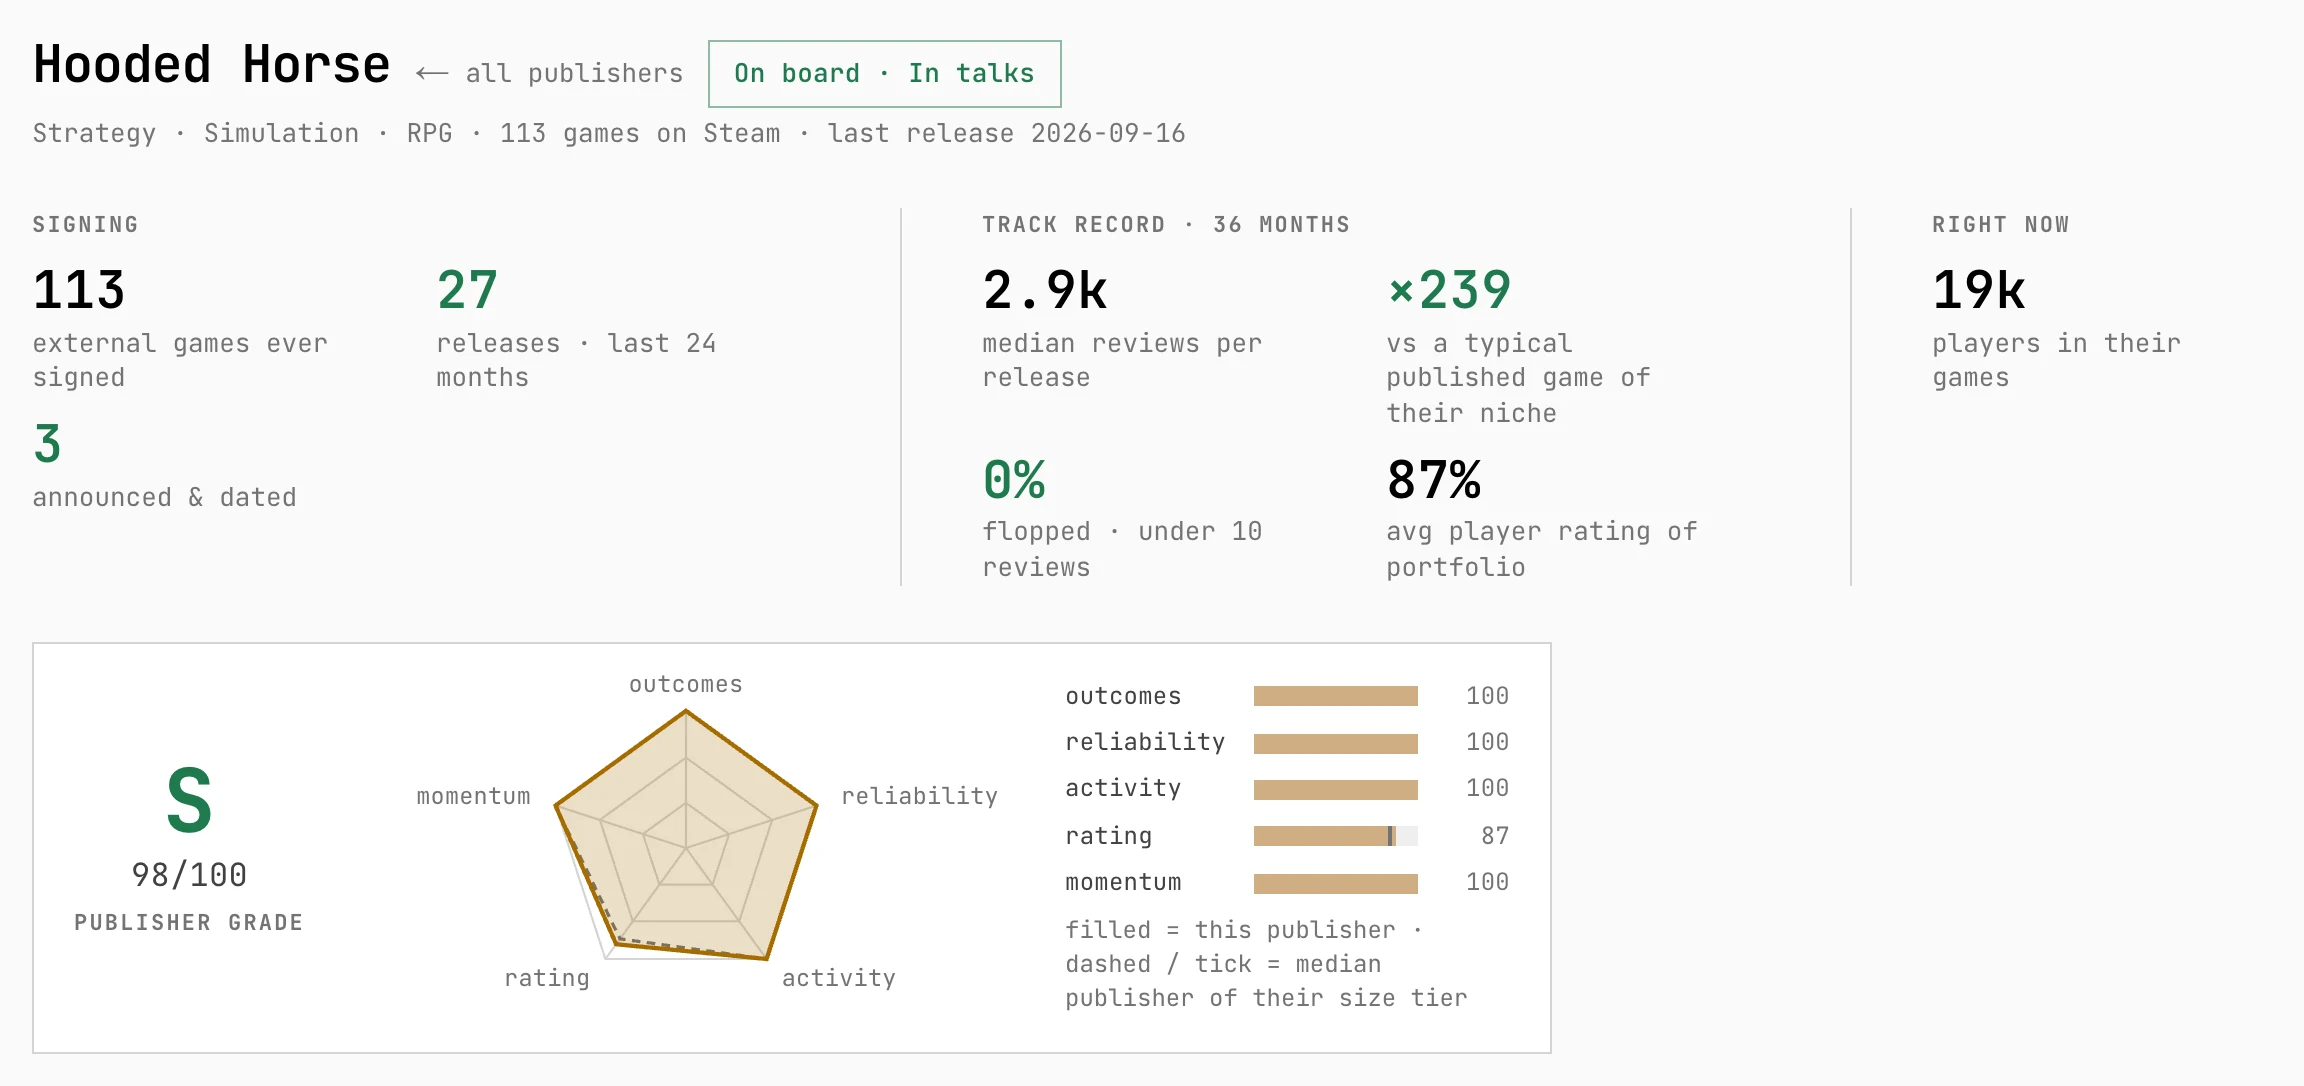This screenshot has height=1086, width=2304.
Task: Select the '0%' flopped stat
Action: pos(1014,479)
